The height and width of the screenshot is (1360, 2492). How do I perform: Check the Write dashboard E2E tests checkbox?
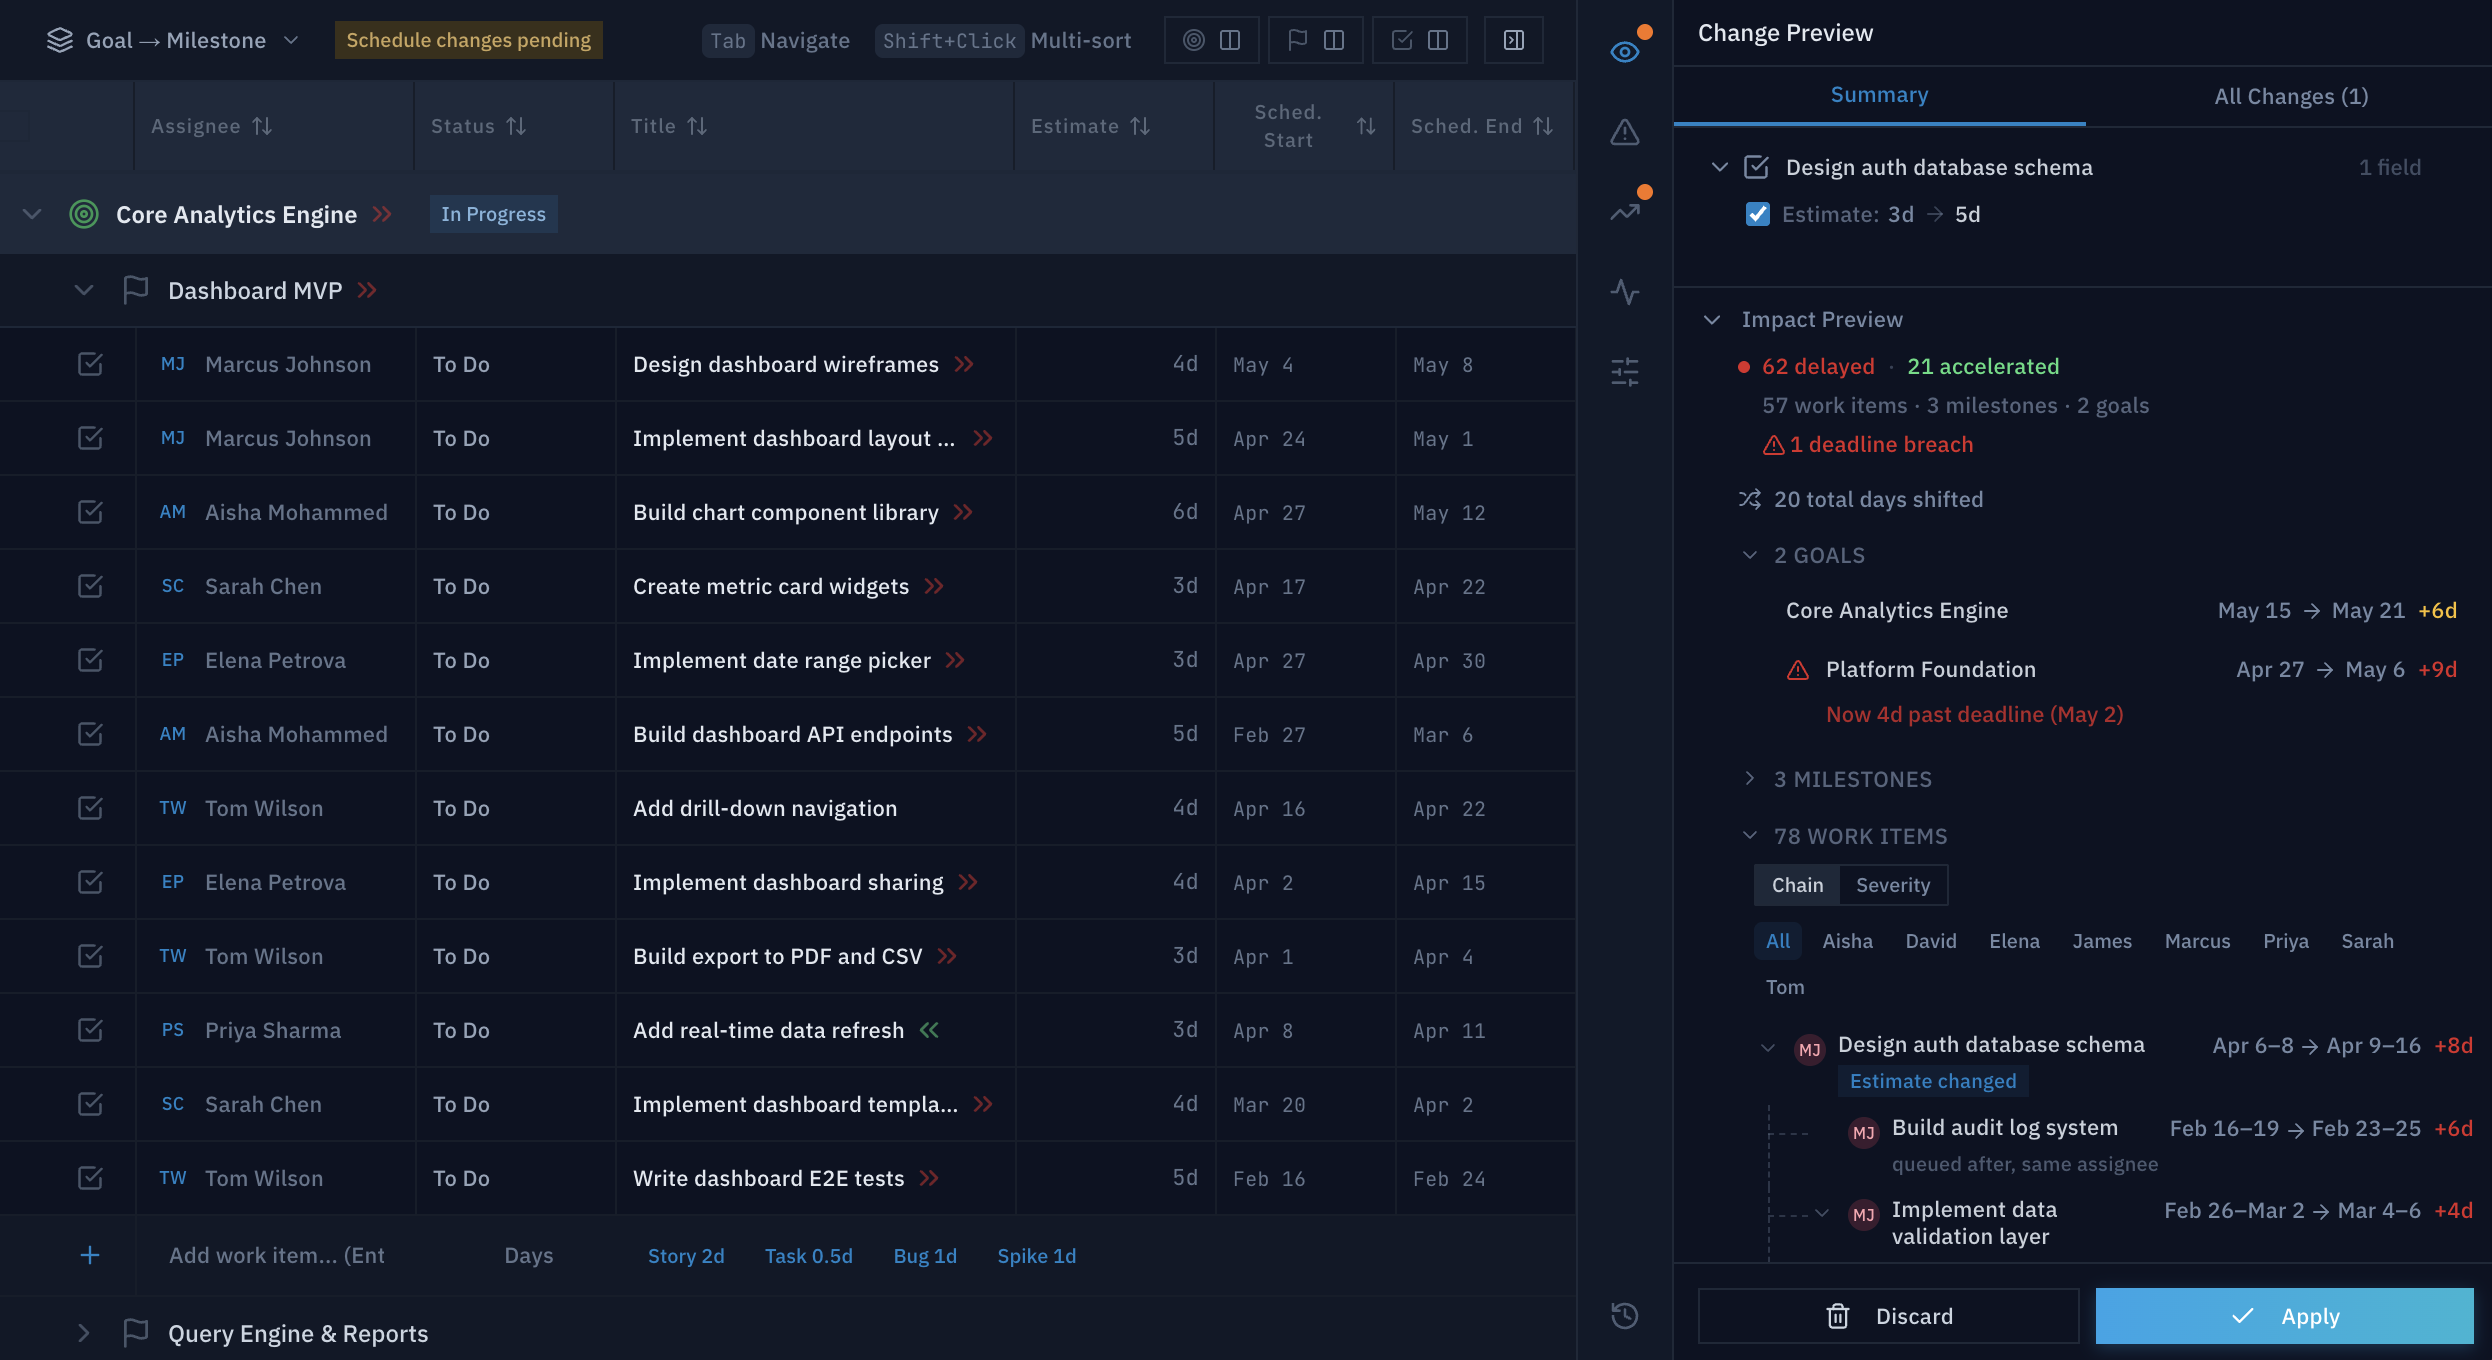(x=91, y=1177)
